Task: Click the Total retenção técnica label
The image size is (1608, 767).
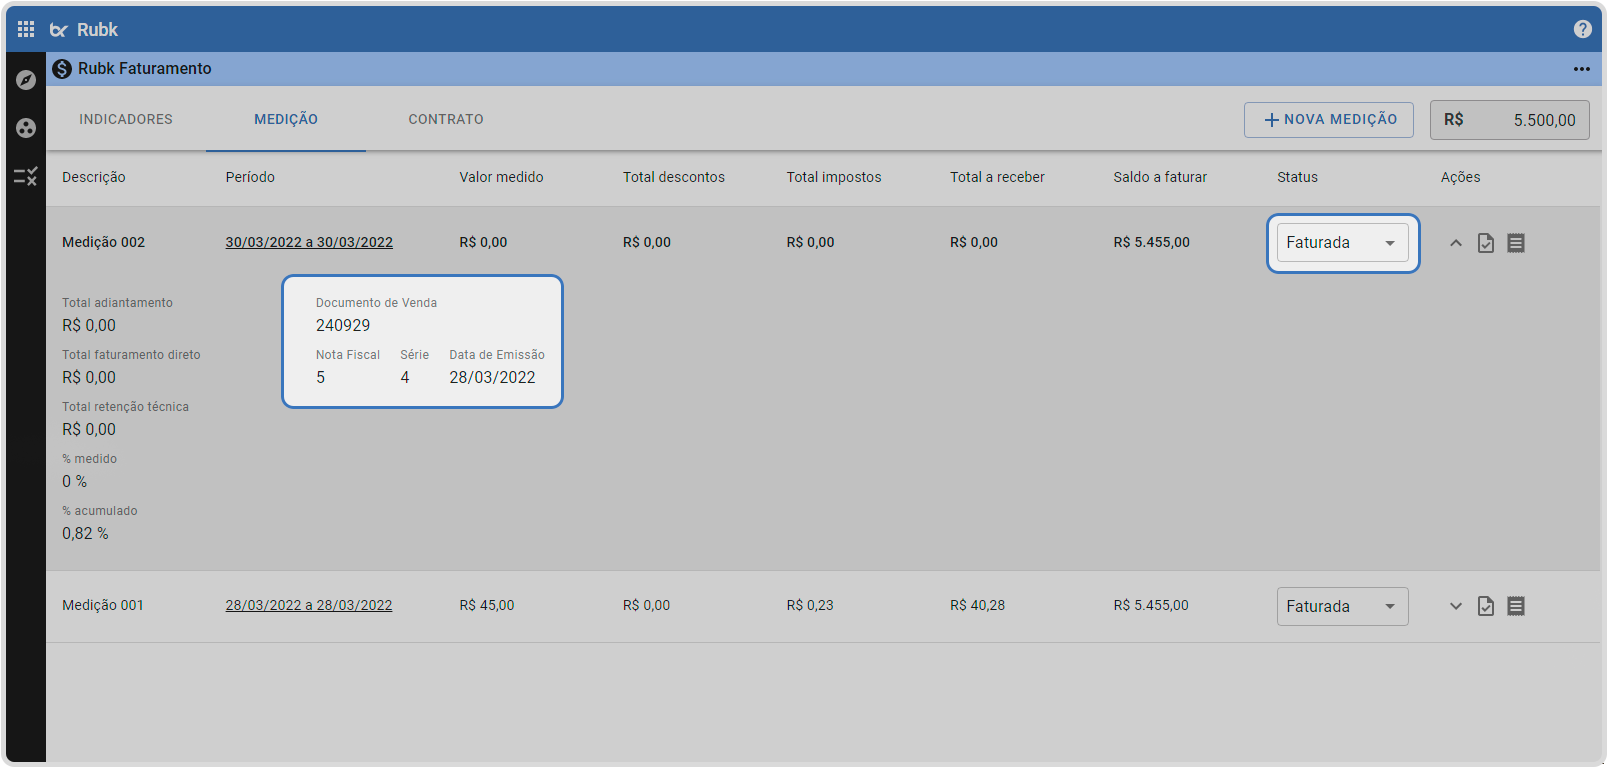Action: pos(125,407)
